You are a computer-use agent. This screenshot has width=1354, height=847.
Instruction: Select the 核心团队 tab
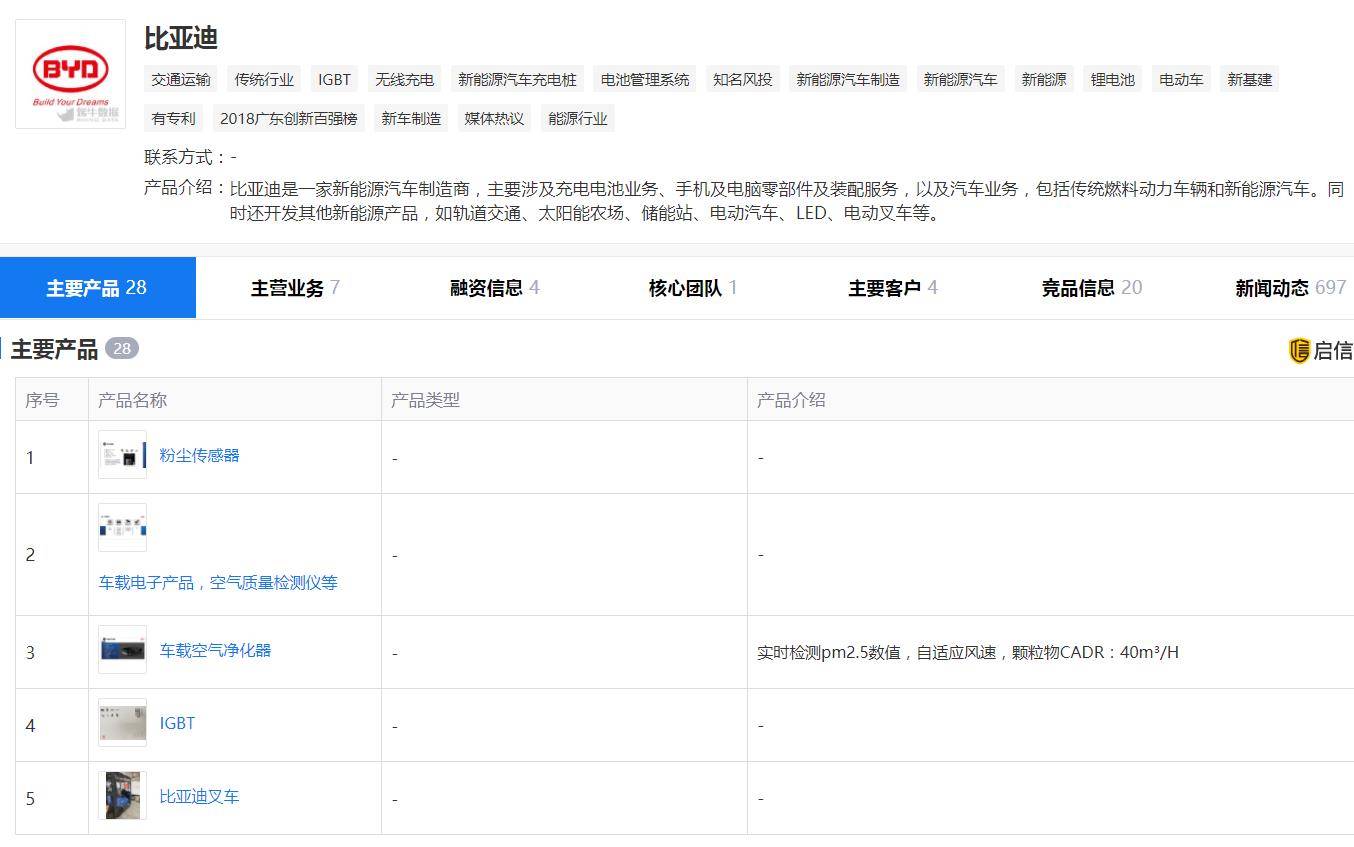tap(693, 288)
